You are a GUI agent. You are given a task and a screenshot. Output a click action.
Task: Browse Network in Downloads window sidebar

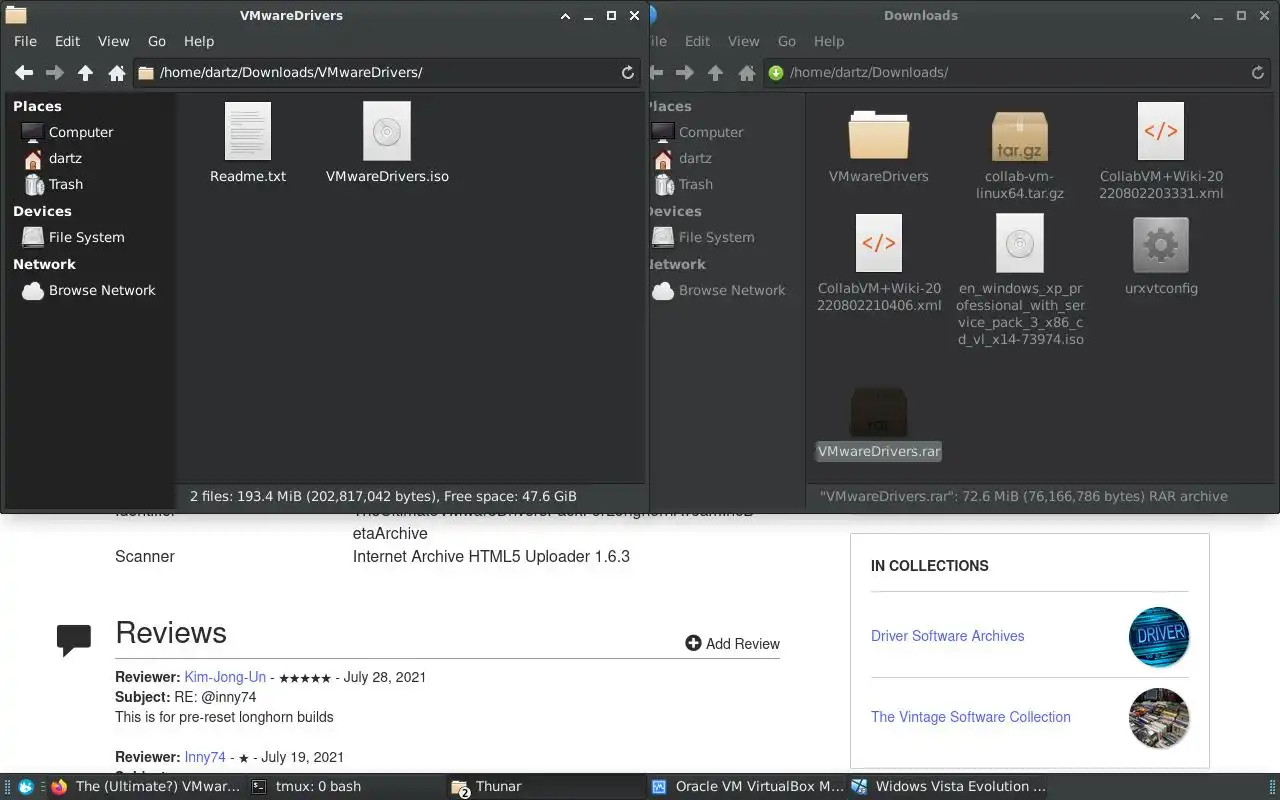[x=732, y=290]
